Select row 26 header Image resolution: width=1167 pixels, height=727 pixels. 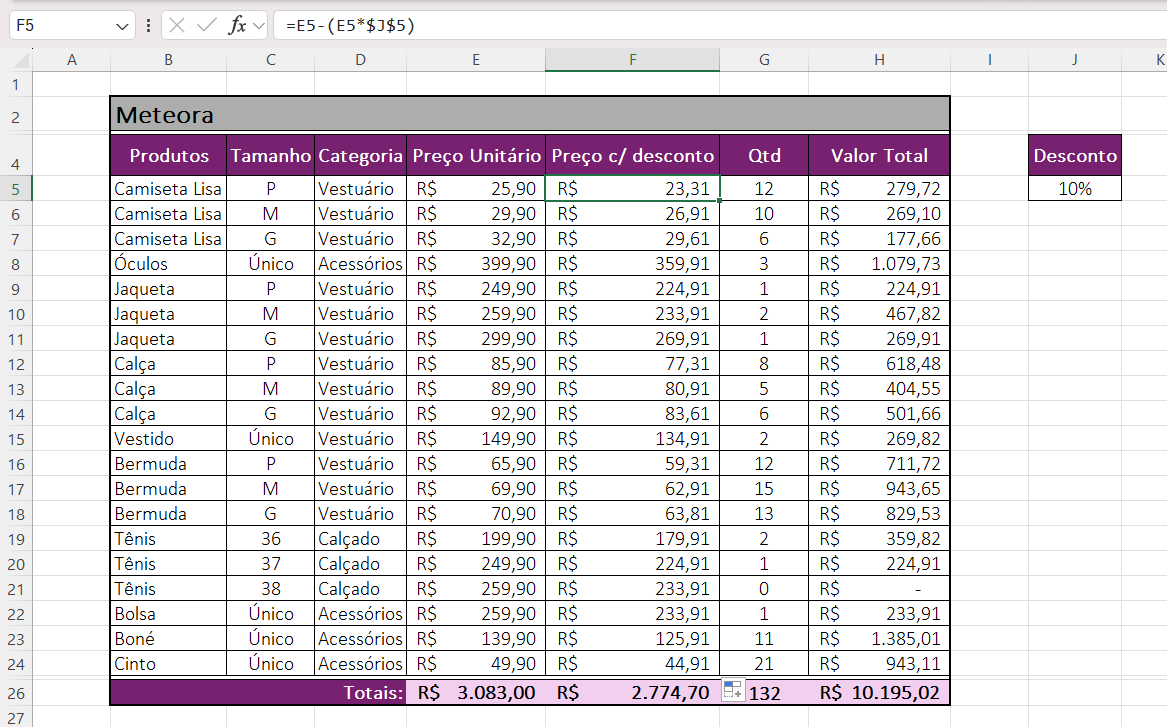click(x=16, y=692)
